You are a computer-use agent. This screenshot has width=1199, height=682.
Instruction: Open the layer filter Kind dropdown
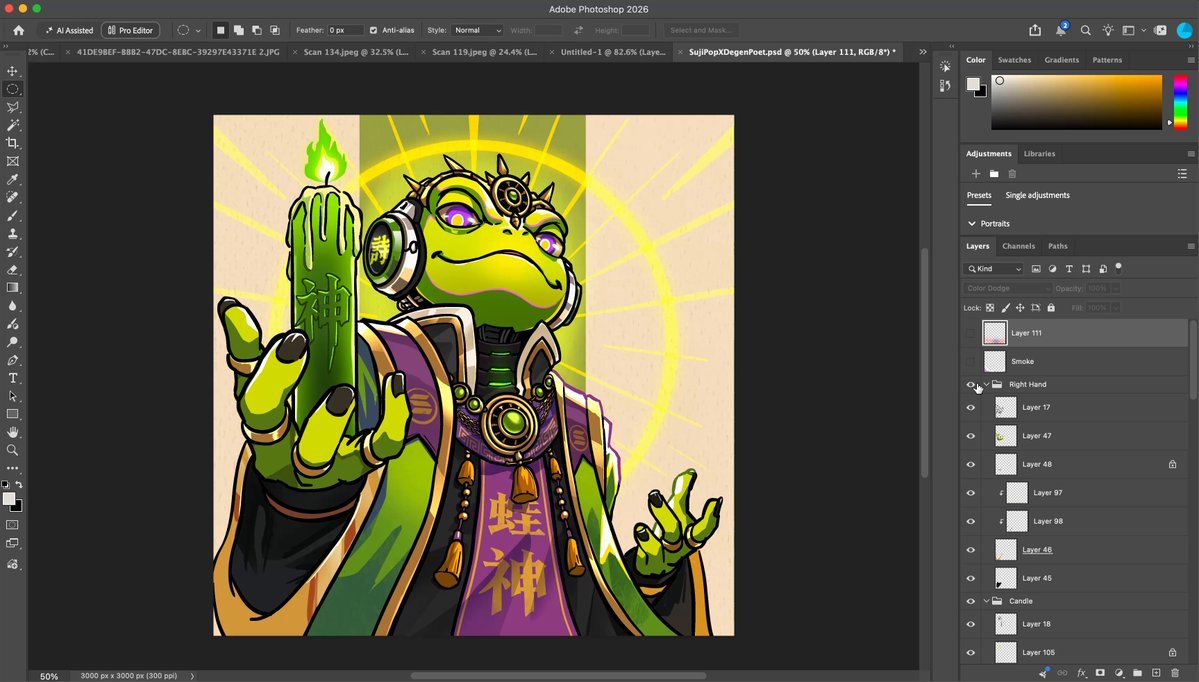point(993,269)
